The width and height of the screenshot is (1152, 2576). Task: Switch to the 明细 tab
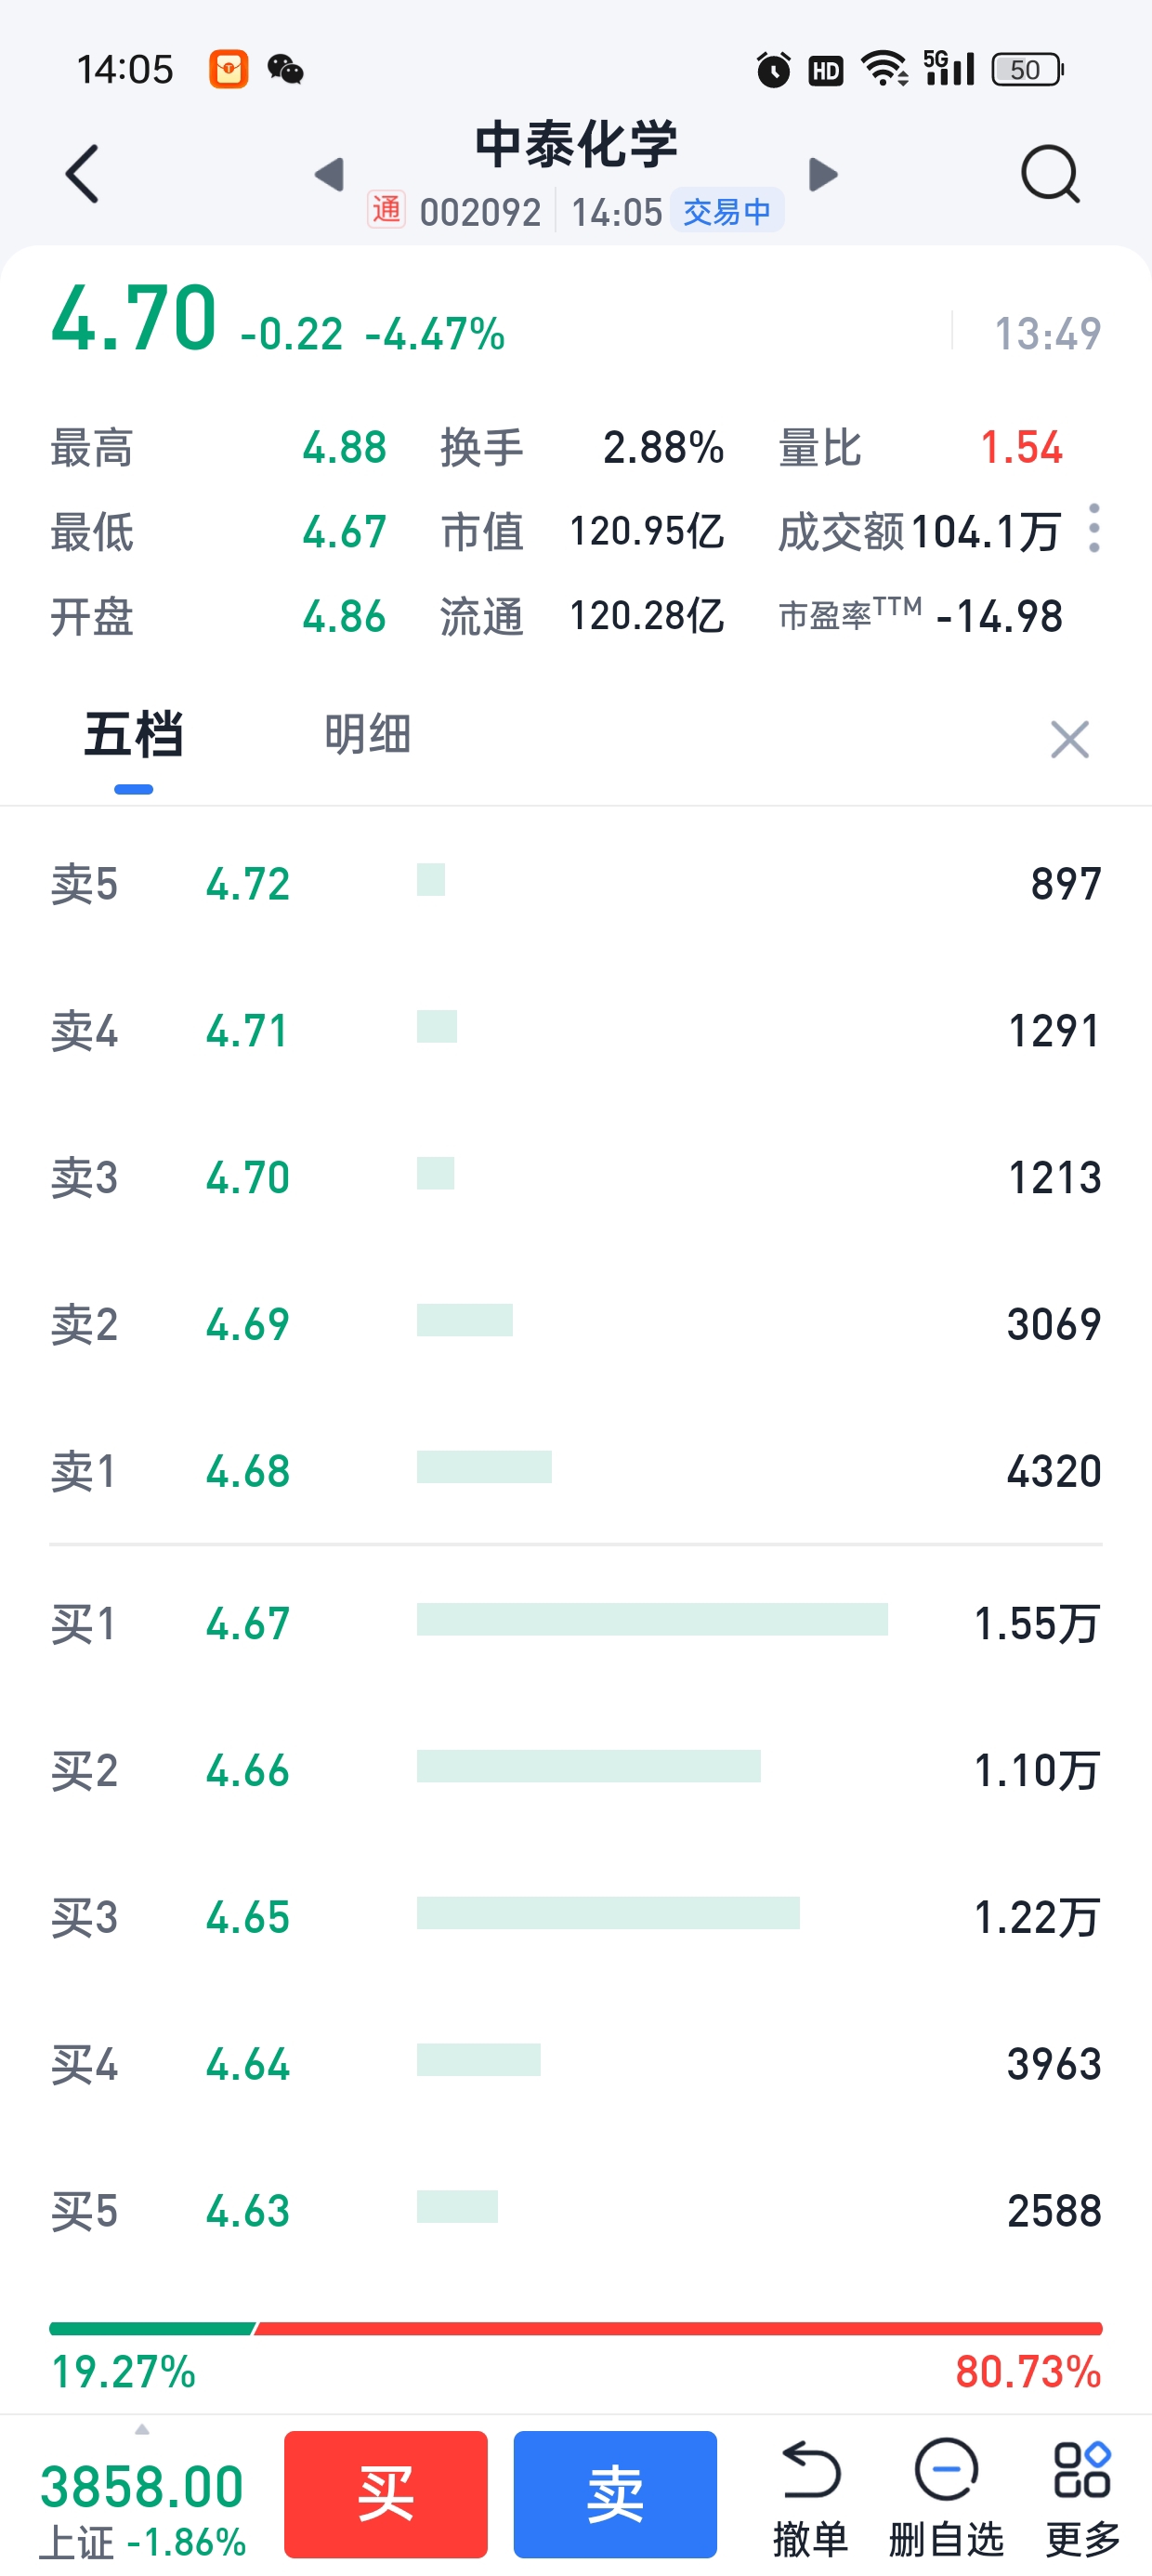[367, 735]
